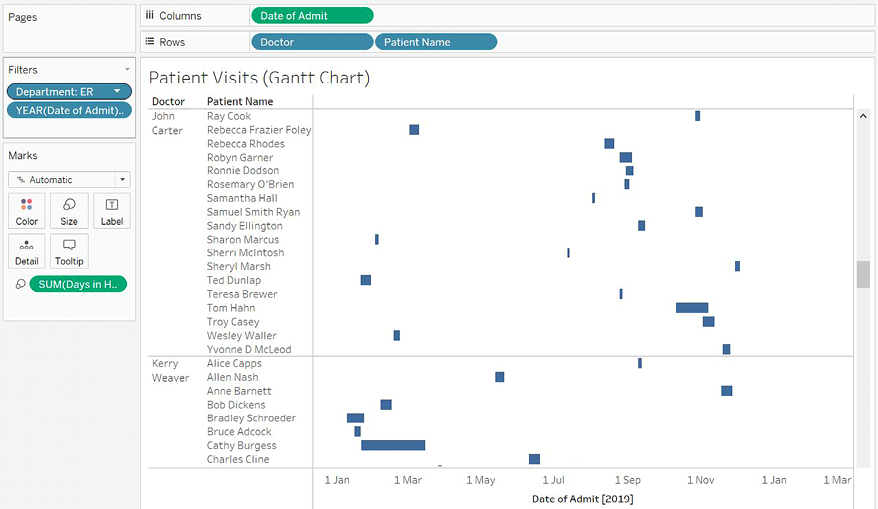Open the Detail mark property
This screenshot has width=878, height=509.
tap(27, 251)
